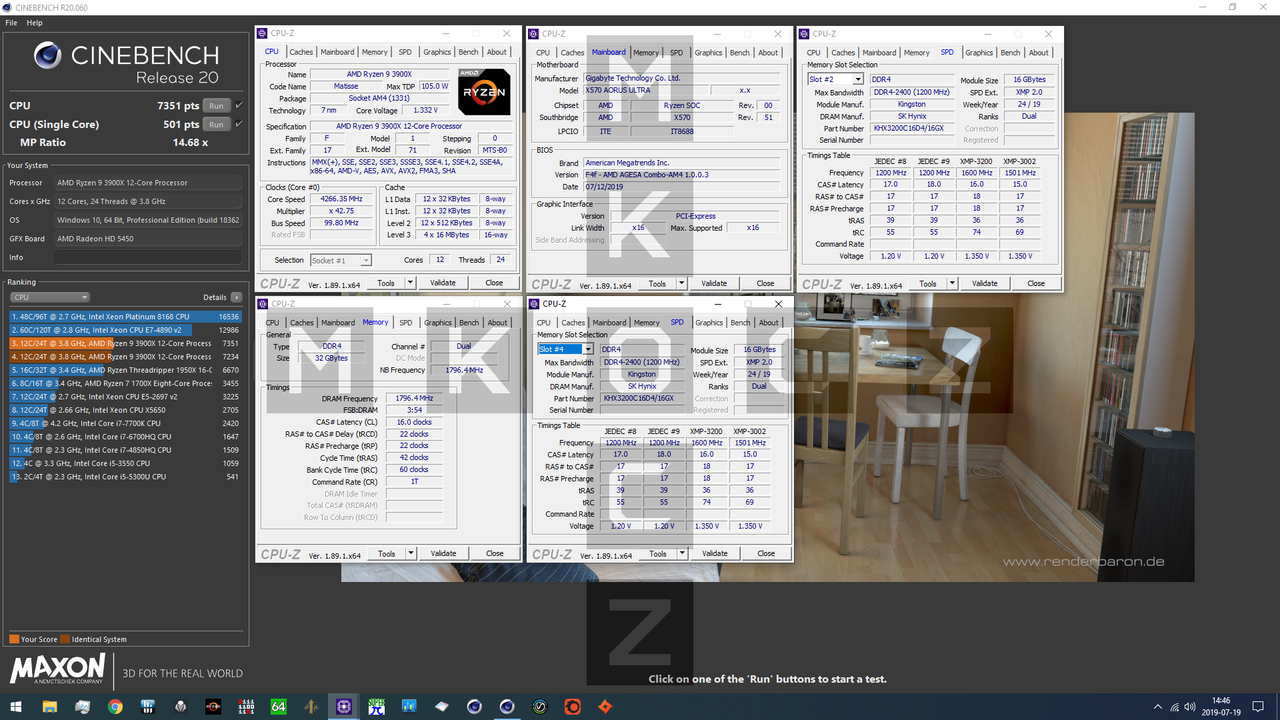This screenshot has height=720, width=1280.
Task: Click the AMD Ryzen logo in CPU-Z
Action: click(x=484, y=91)
